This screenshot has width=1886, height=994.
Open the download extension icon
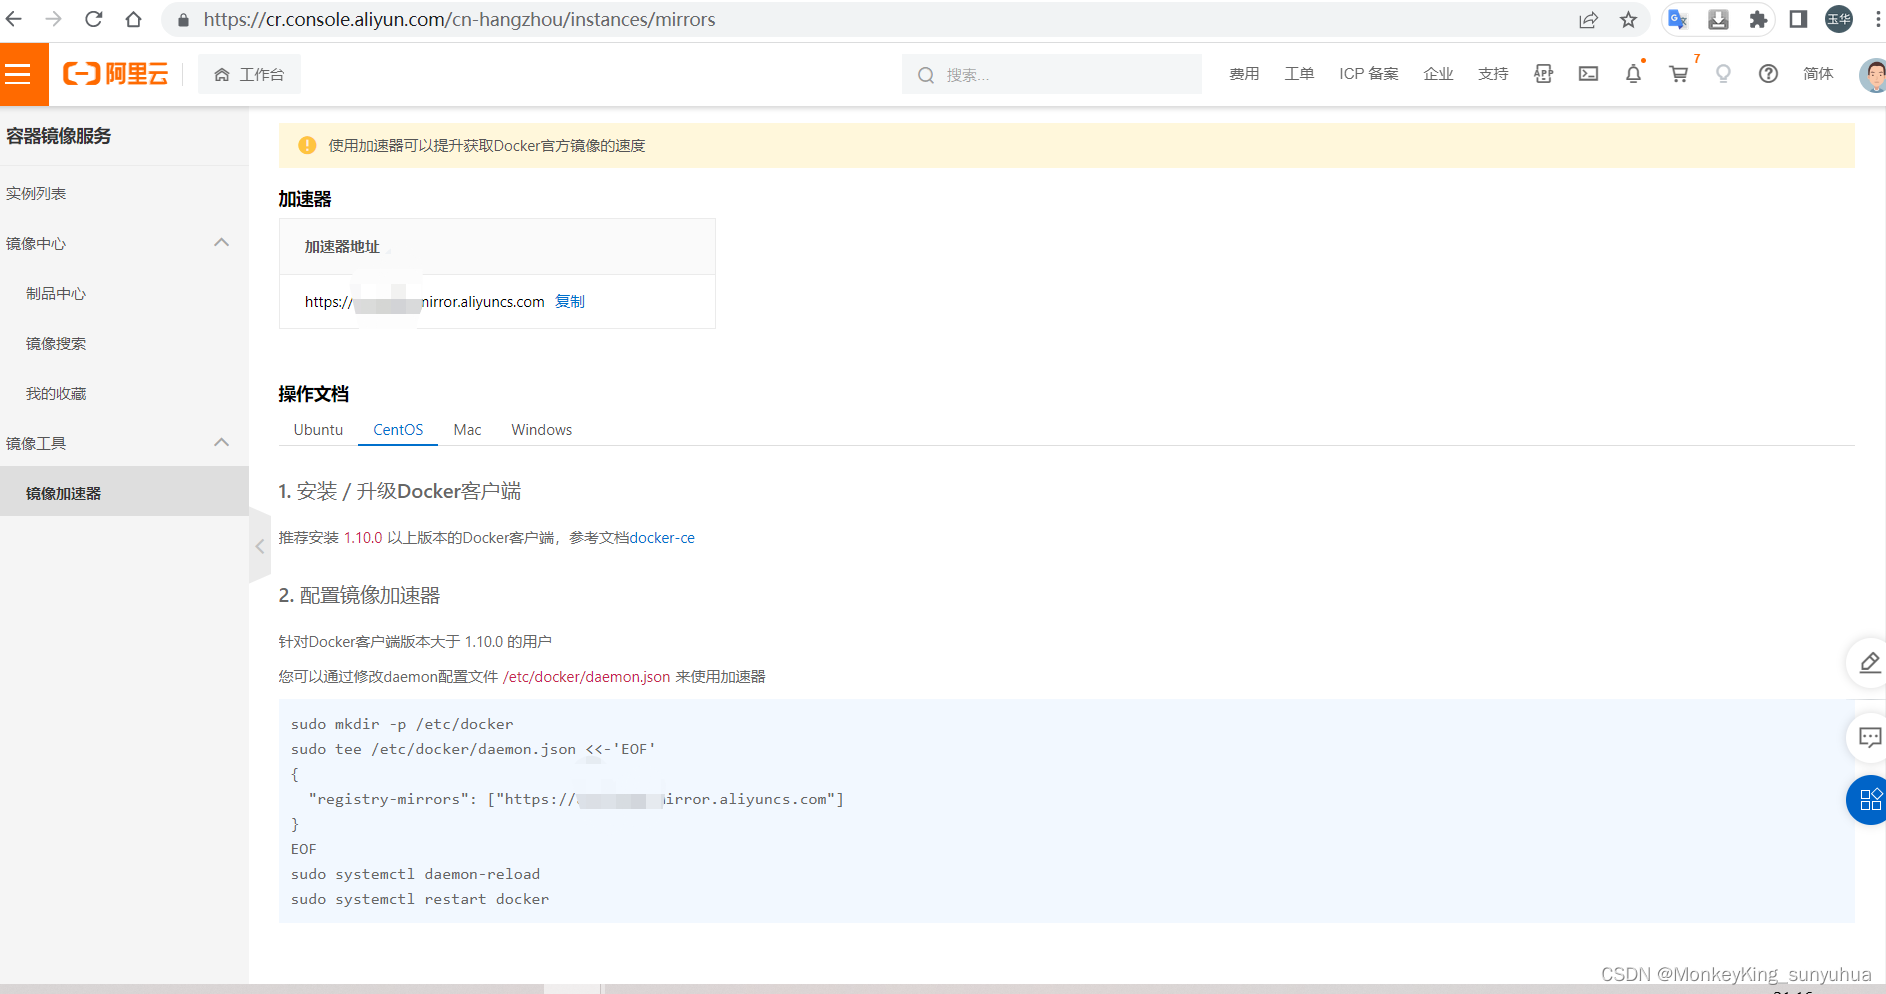(1718, 20)
